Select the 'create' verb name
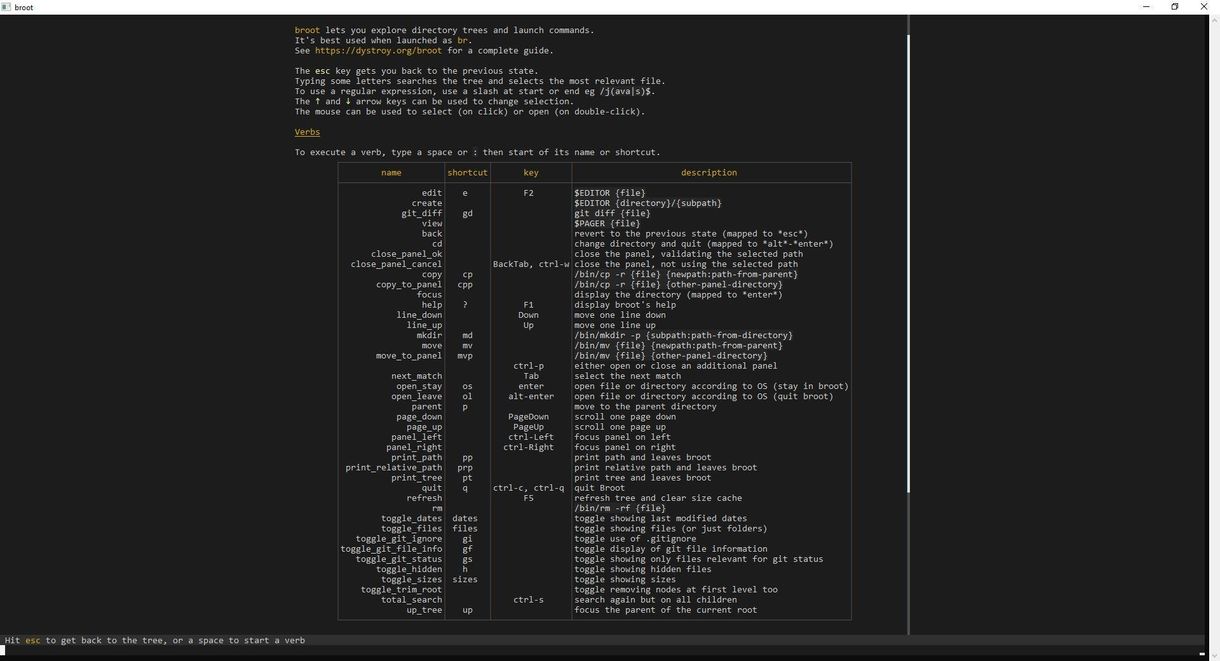Viewport: 1220px width, 661px height. click(426, 203)
